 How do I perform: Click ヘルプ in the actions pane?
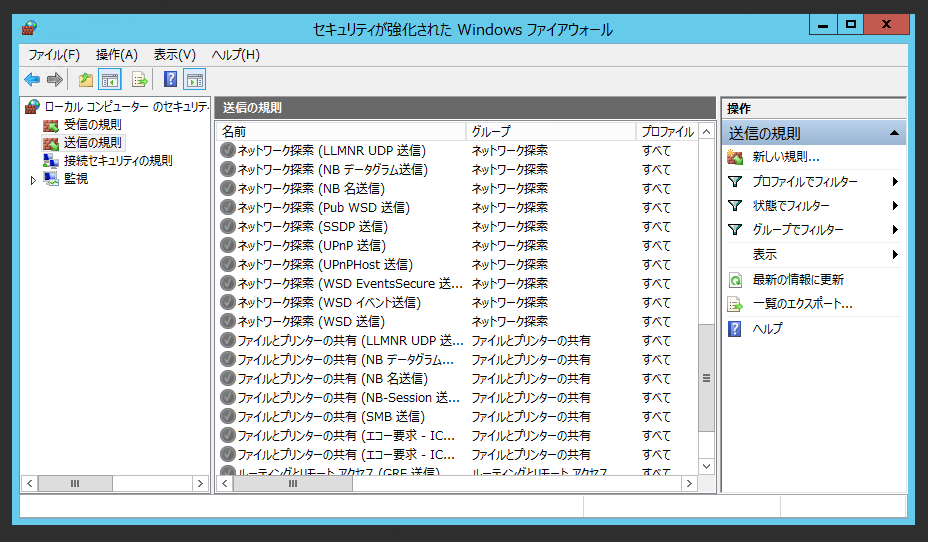click(x=767, y=328)
